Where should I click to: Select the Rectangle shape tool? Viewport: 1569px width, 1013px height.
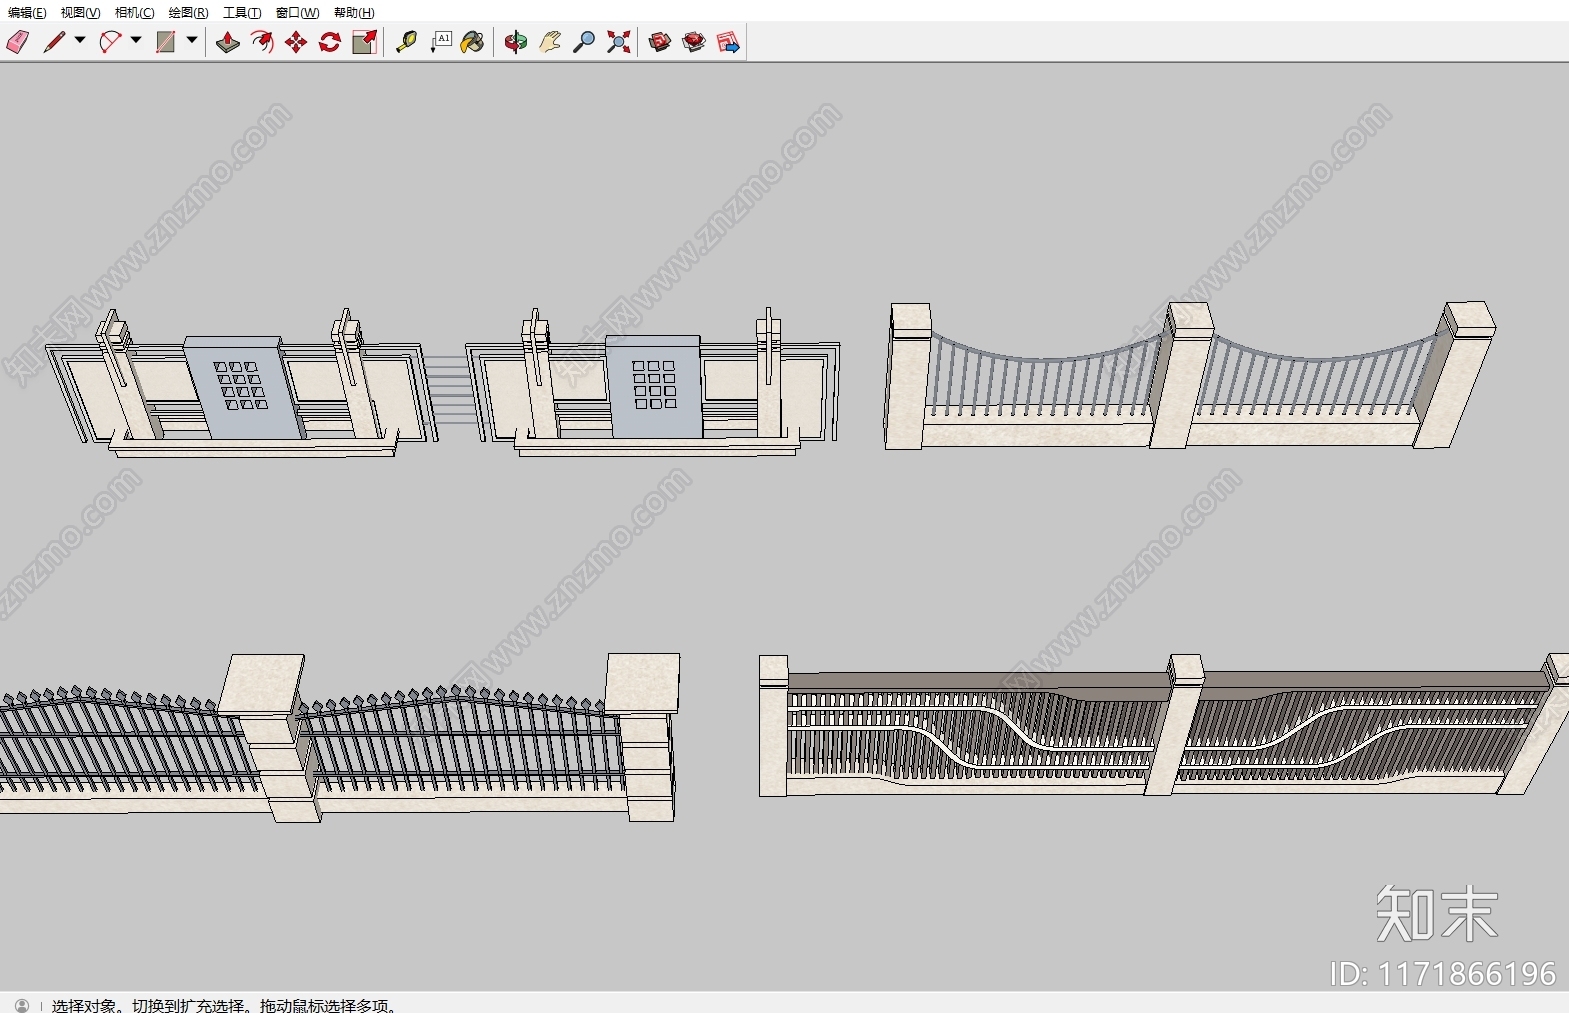click(x=166, y=42)
